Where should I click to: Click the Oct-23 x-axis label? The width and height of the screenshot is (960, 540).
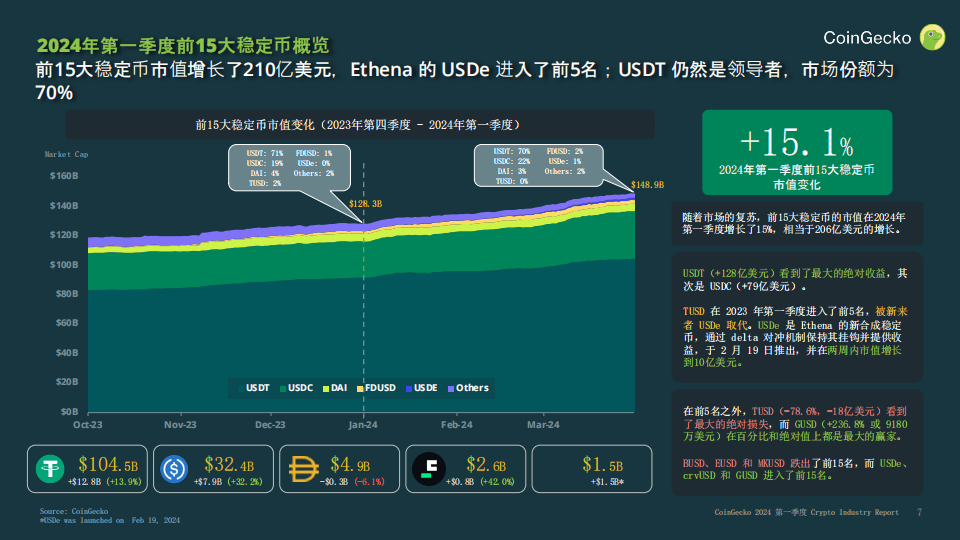[88, 425]
